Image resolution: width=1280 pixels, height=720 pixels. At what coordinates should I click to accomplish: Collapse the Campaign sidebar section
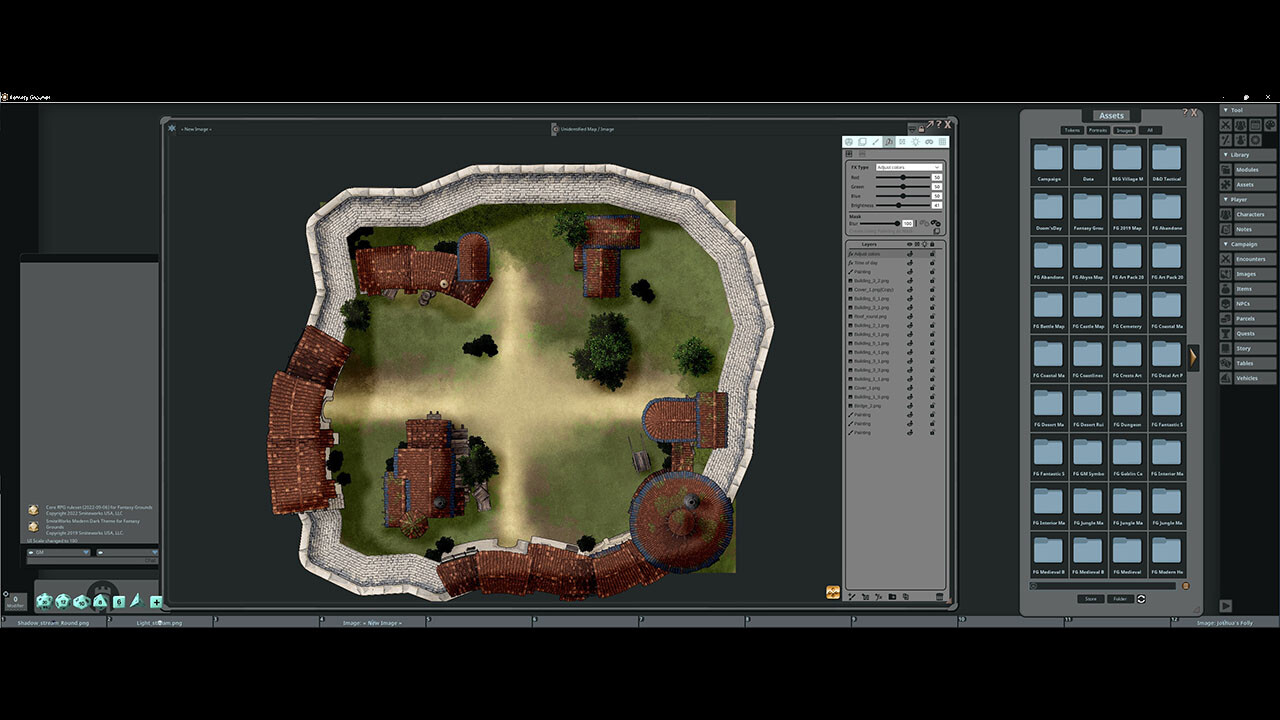pyautogui.click(x=1228, y=243)
